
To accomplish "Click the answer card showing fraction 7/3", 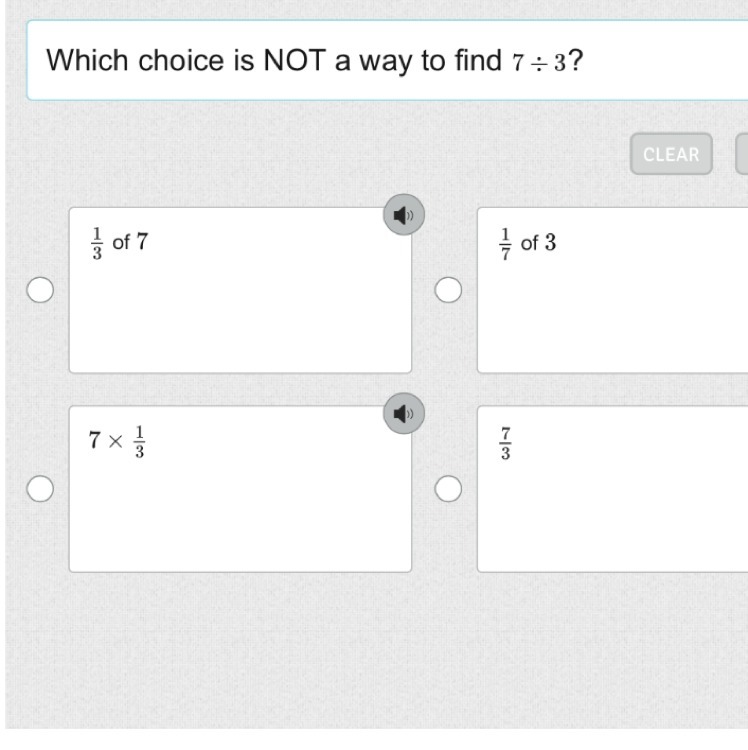I will [x=612, y=498].
